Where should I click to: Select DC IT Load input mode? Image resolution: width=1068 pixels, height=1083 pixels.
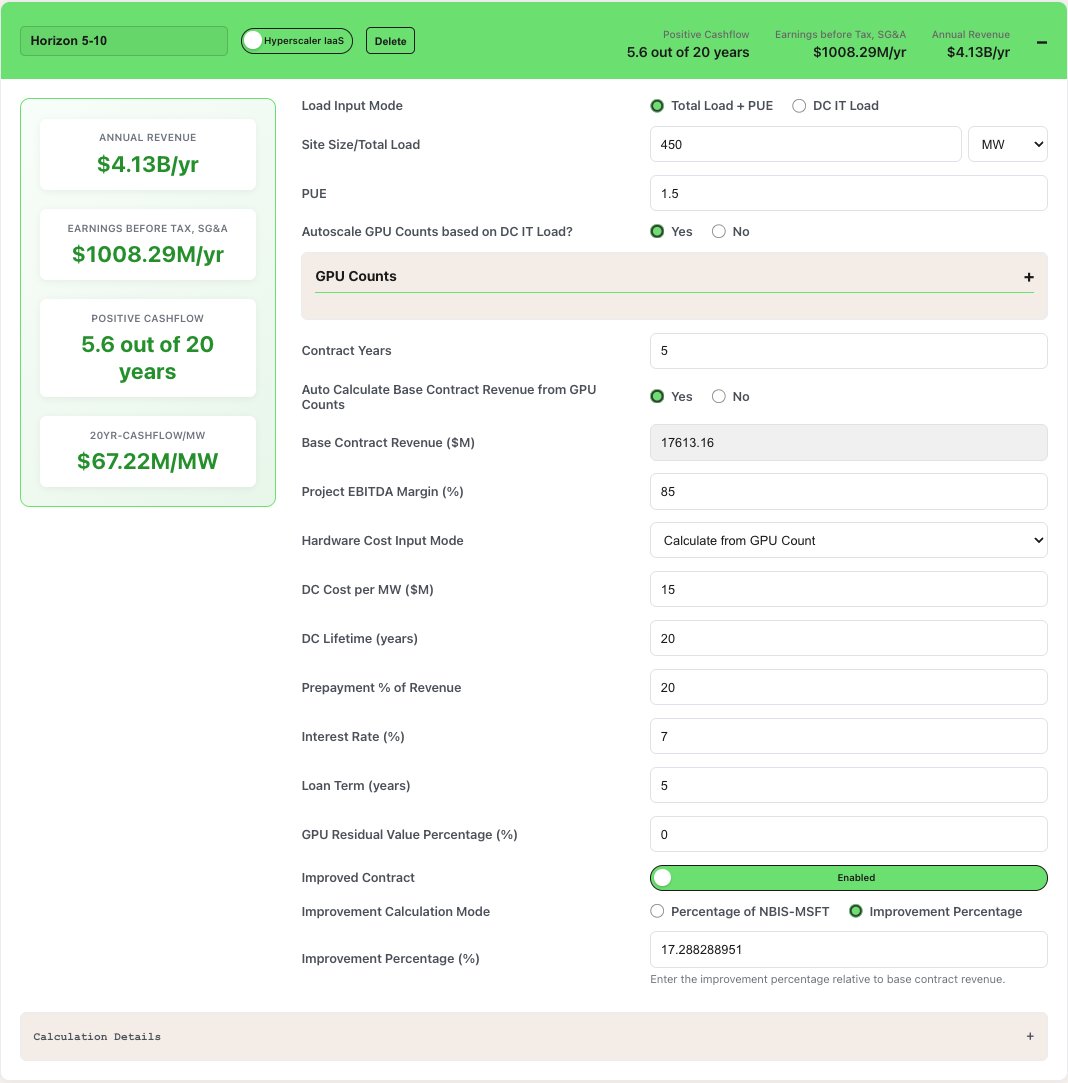click(799, 106)
